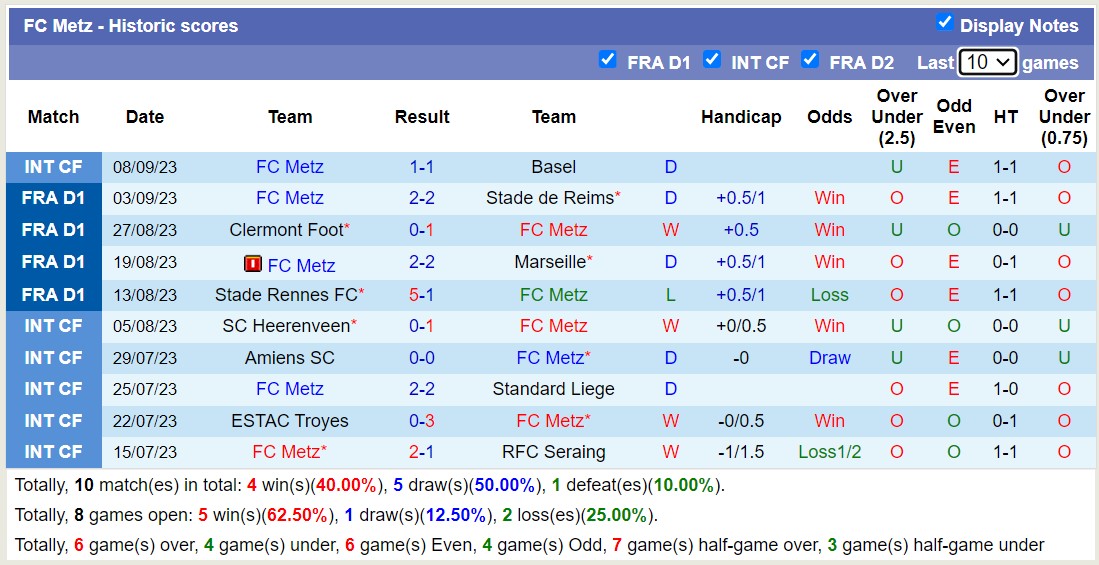Open Stade de Reims team page
1099x565 pixels.
coord(549,198)
